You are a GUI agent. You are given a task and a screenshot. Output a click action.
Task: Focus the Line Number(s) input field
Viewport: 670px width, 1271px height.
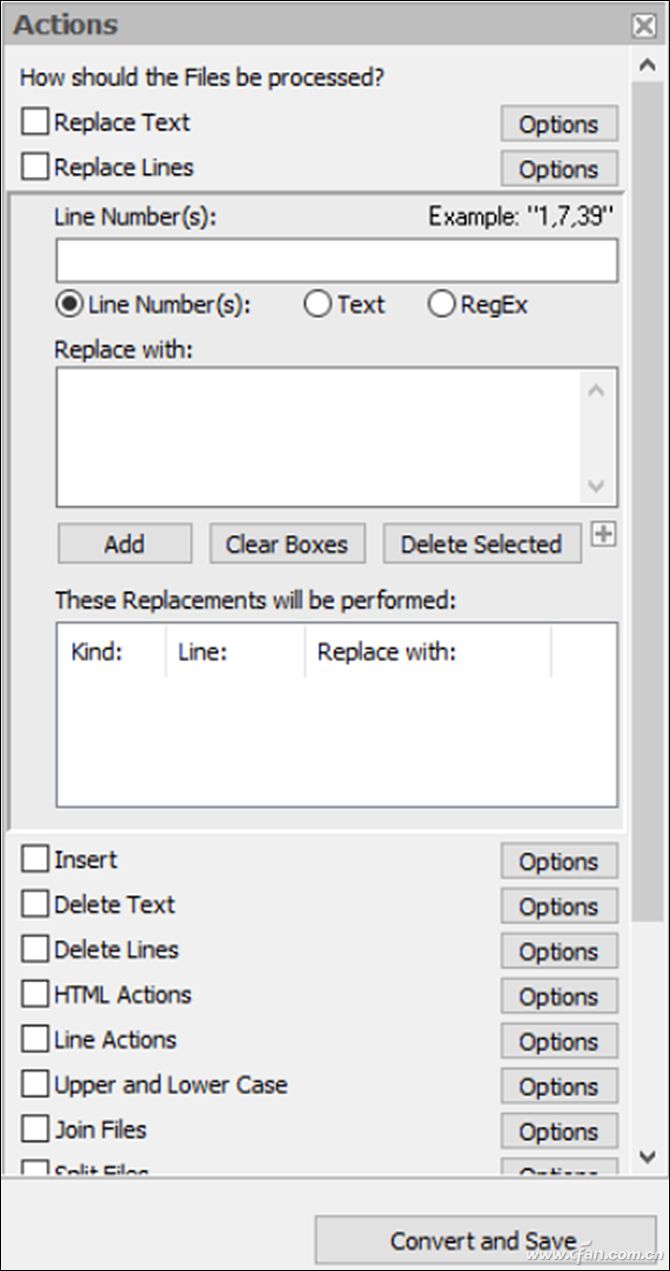336,261
